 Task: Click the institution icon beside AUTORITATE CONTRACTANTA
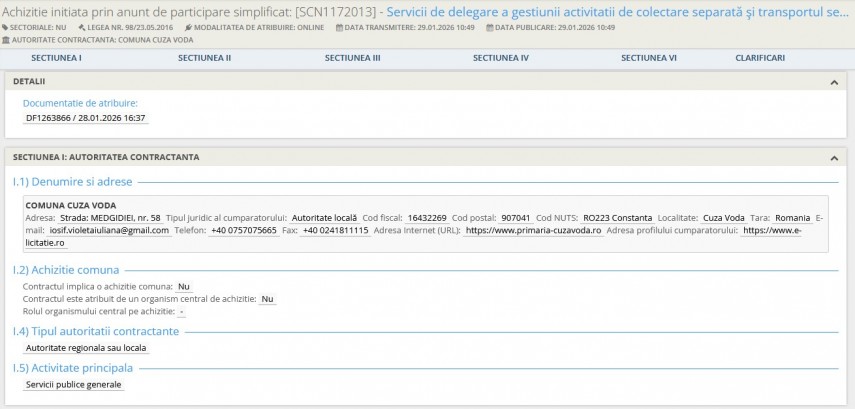(x=6, y=39)
